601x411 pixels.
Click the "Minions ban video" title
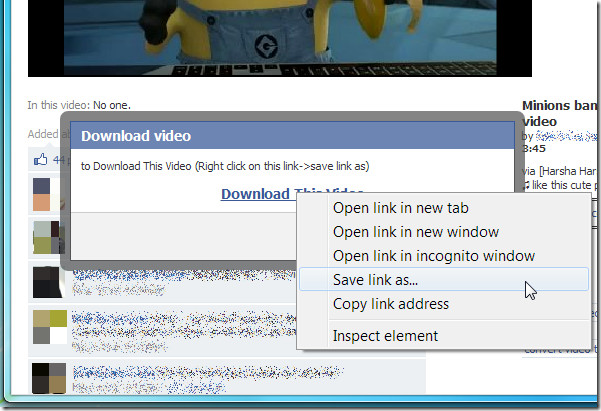click(559, 113)
